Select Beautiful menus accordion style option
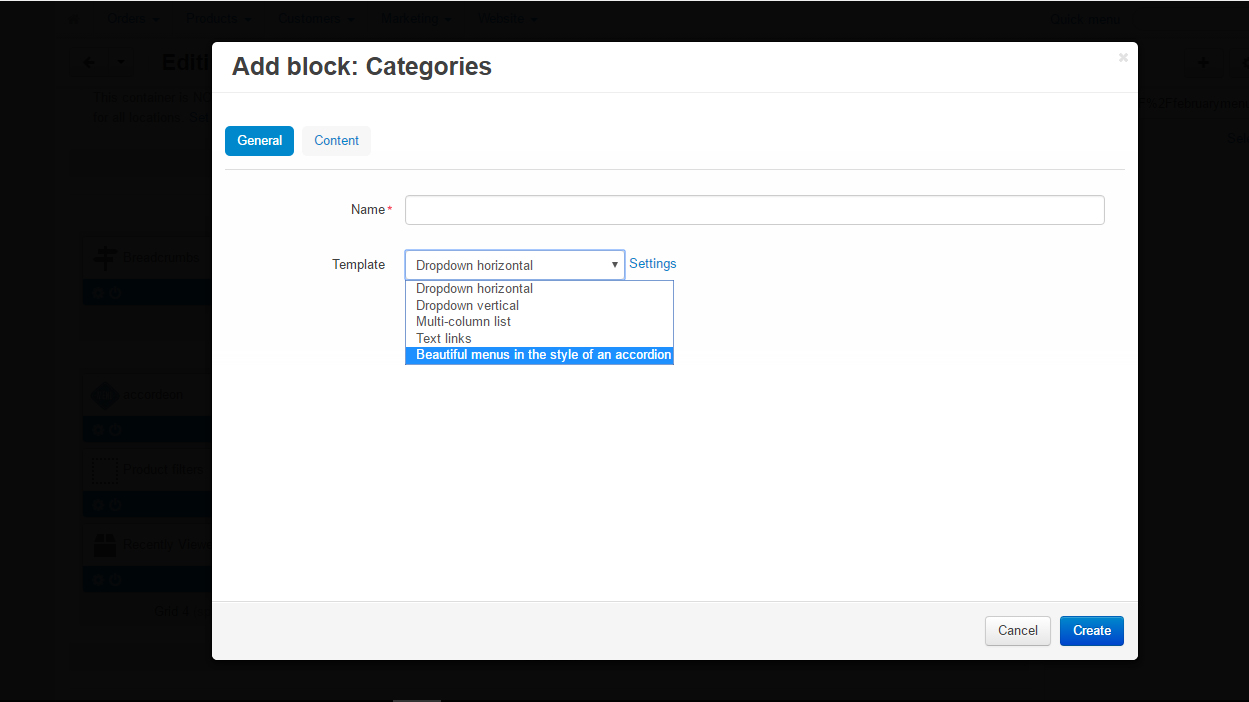Image resolution: width=1249 pixels, height=702 pixels. [543, 355]
